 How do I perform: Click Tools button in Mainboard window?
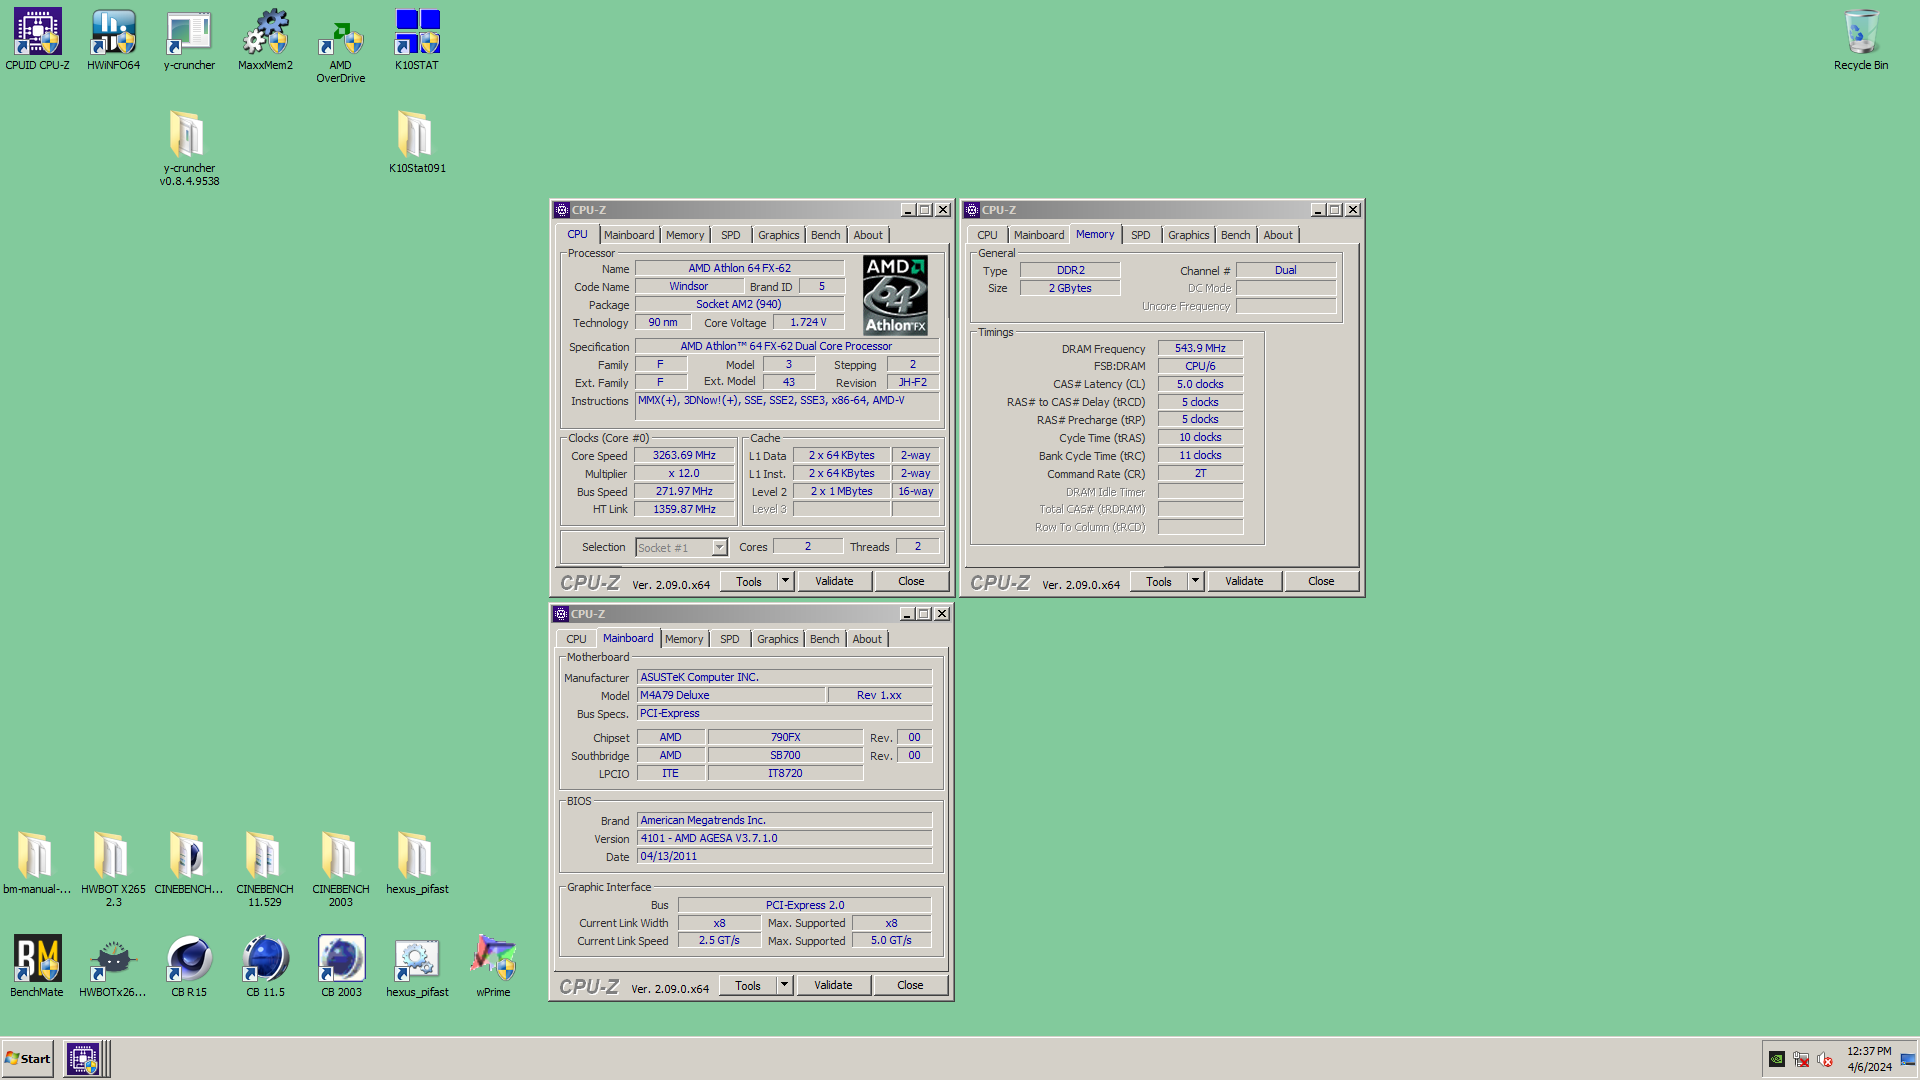coord(748,985)
